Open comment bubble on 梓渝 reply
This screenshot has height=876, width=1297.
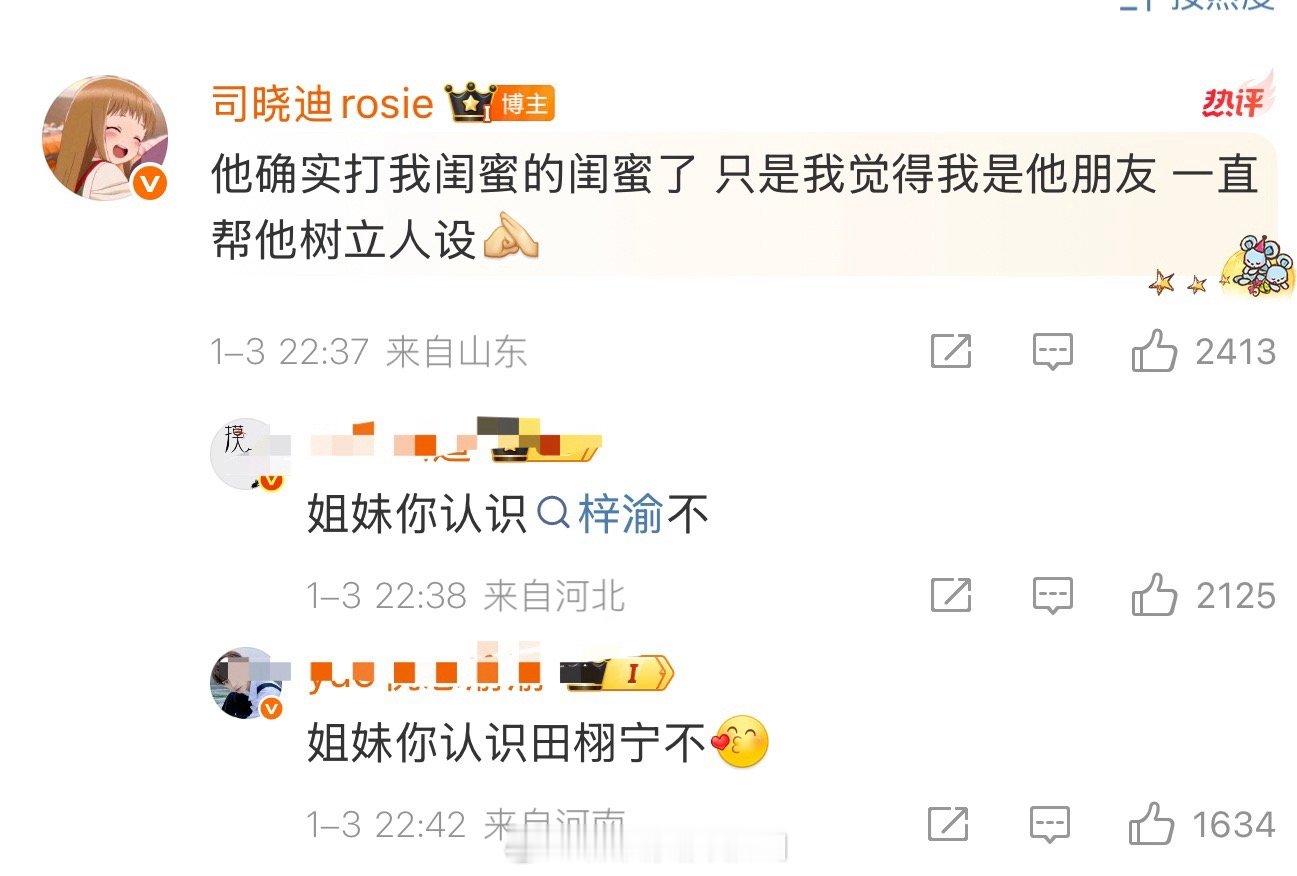pos(1052,596)
